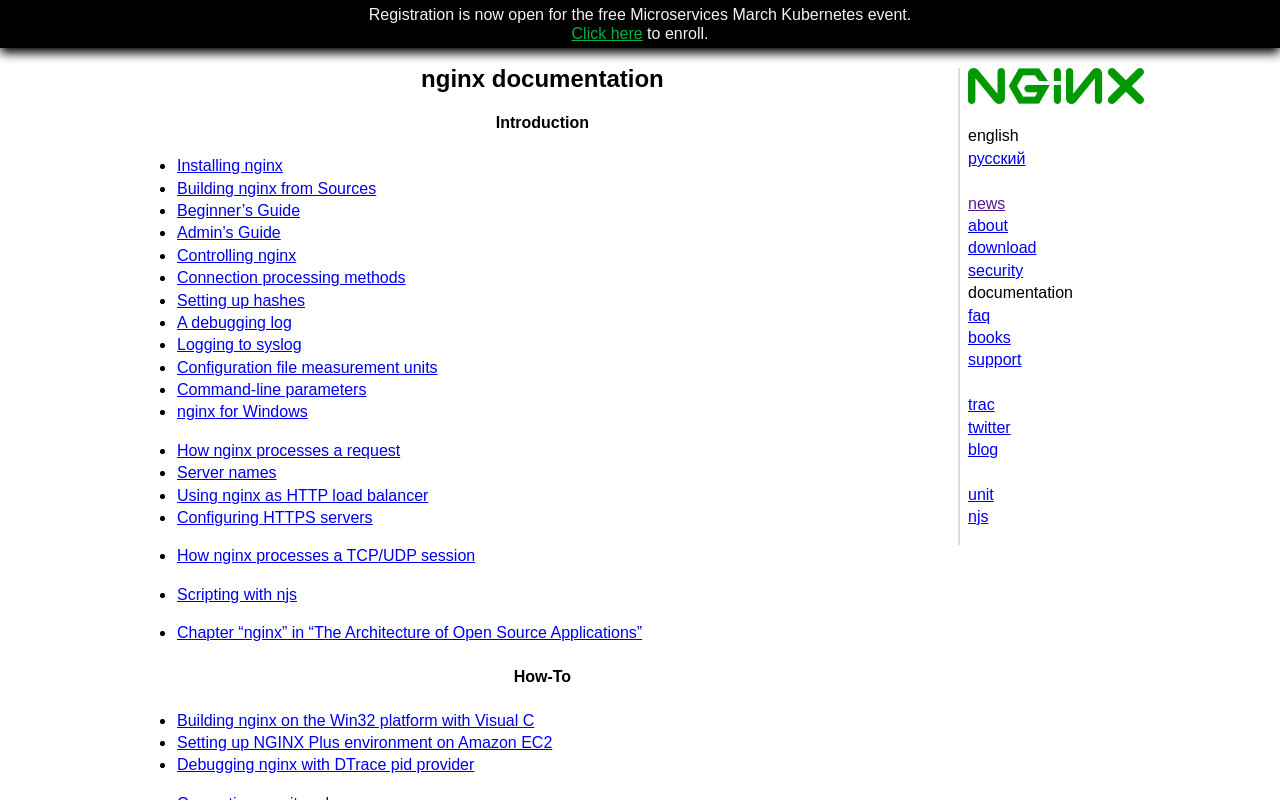Select the 'How-To' section heading
Screen dimensions: 1280x800
(542, 677)
